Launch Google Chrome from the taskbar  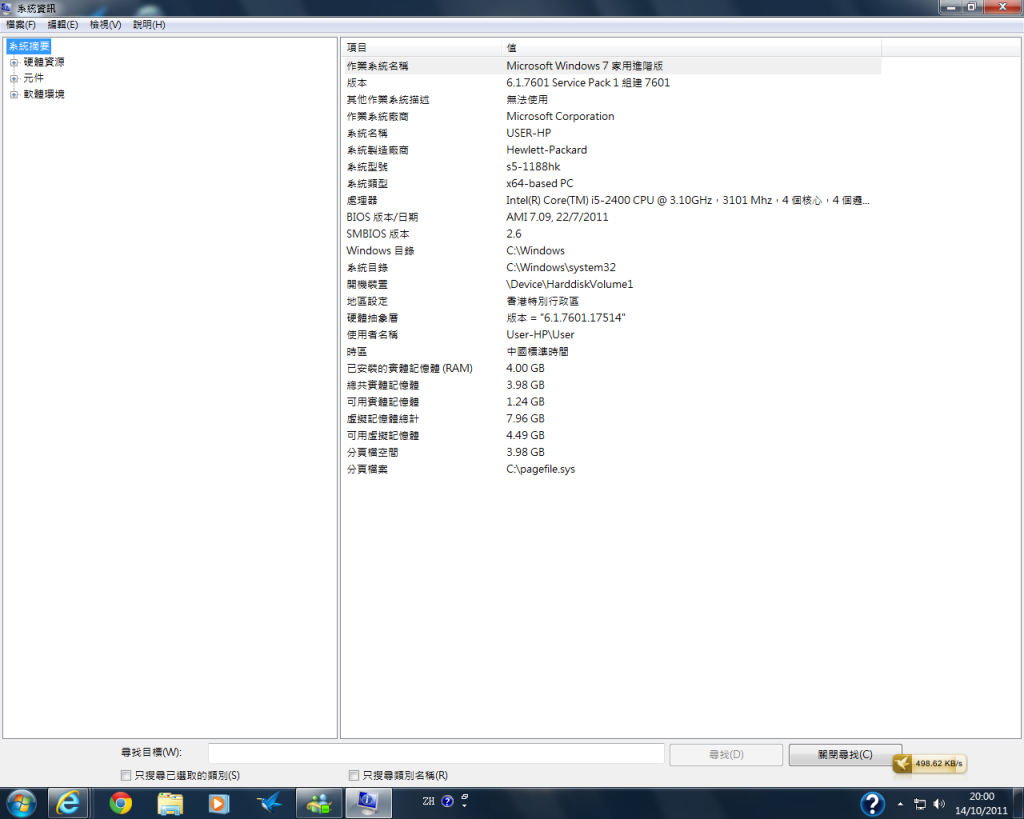[121, 802]
